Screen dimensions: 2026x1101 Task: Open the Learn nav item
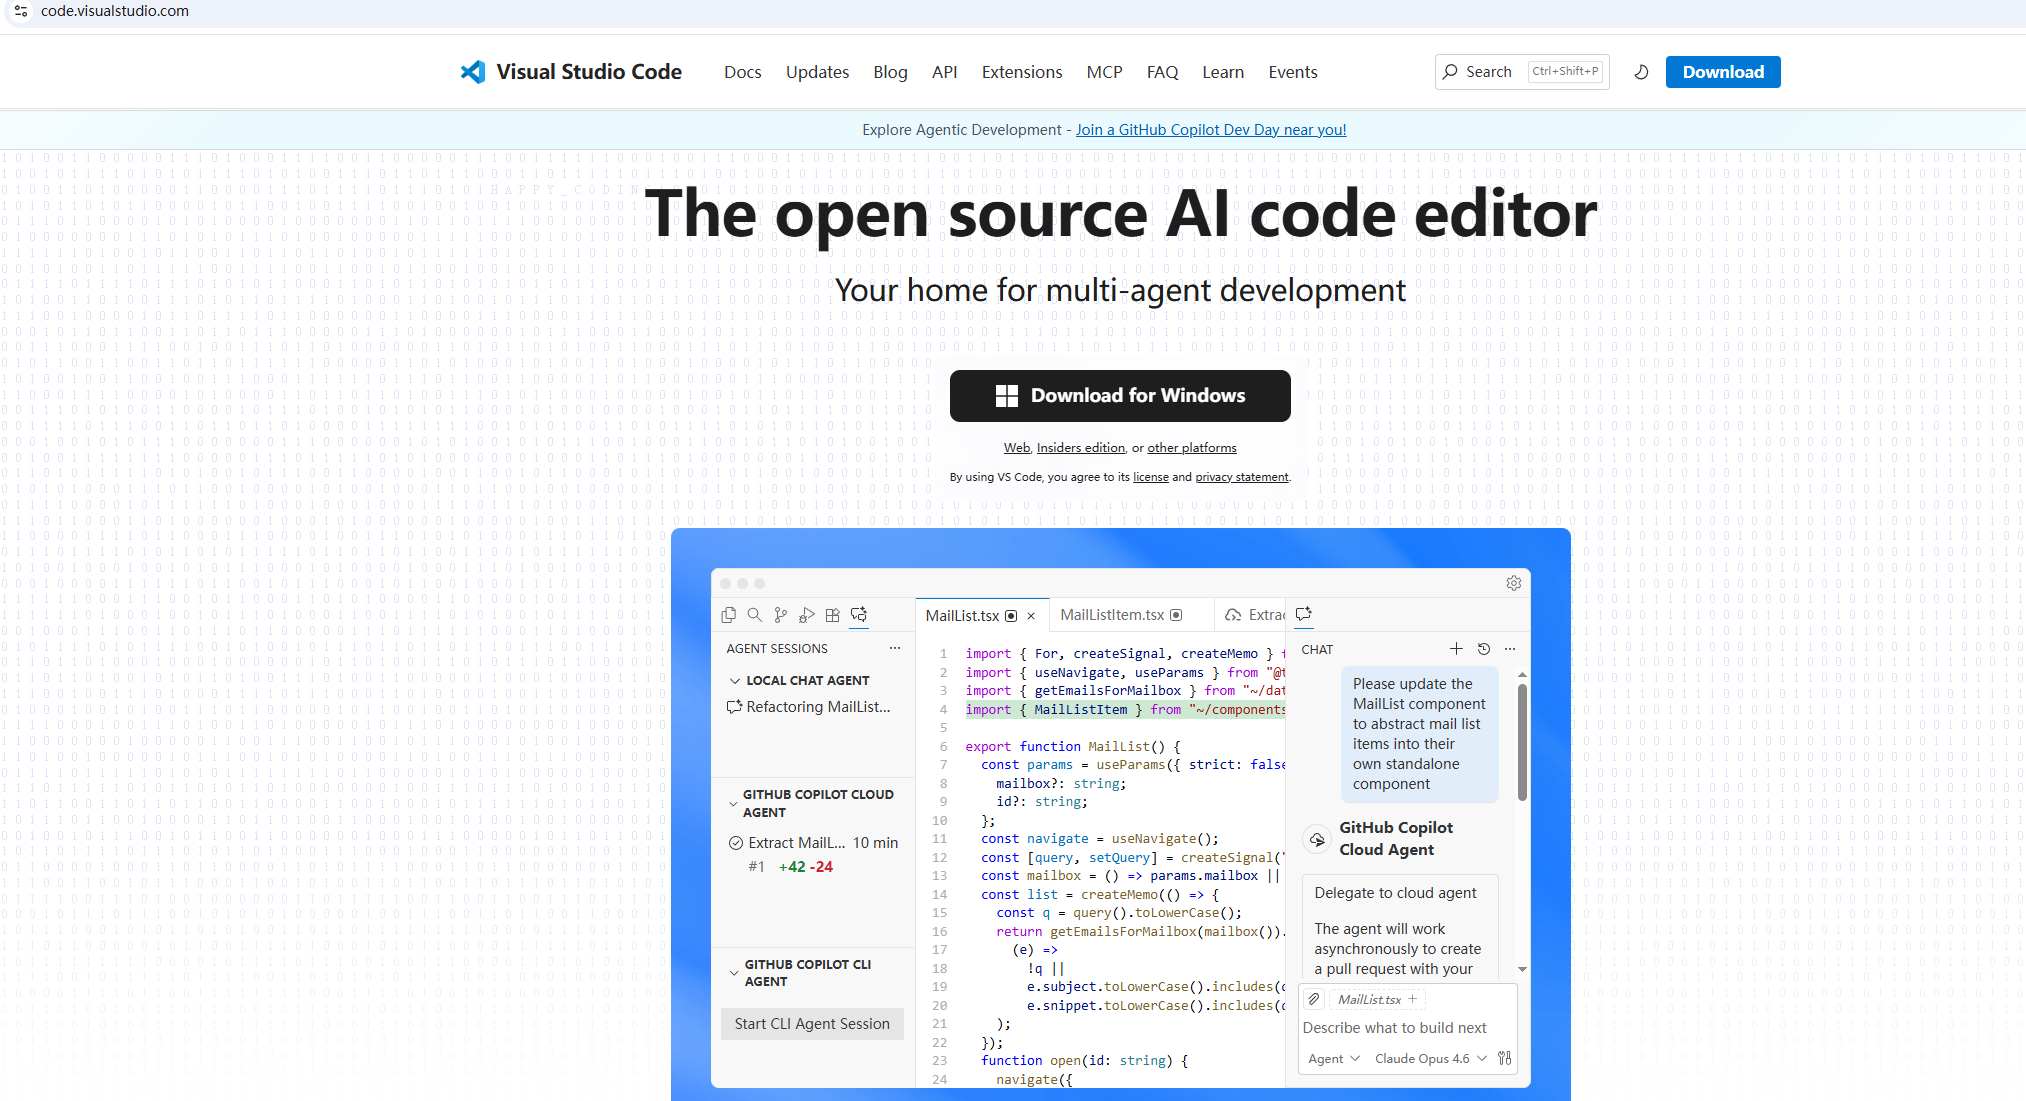[1223, 72]
